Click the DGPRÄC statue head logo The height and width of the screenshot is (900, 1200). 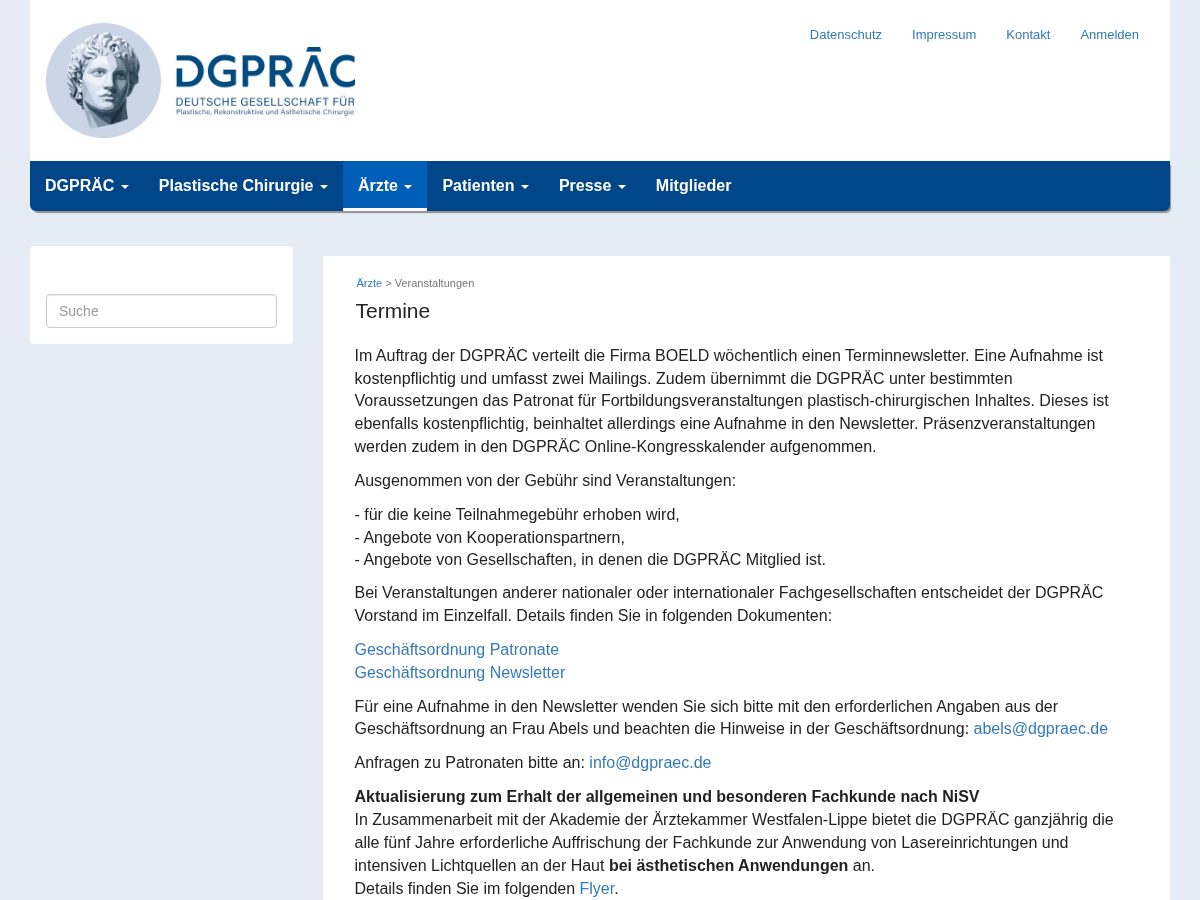coord(103,80)
